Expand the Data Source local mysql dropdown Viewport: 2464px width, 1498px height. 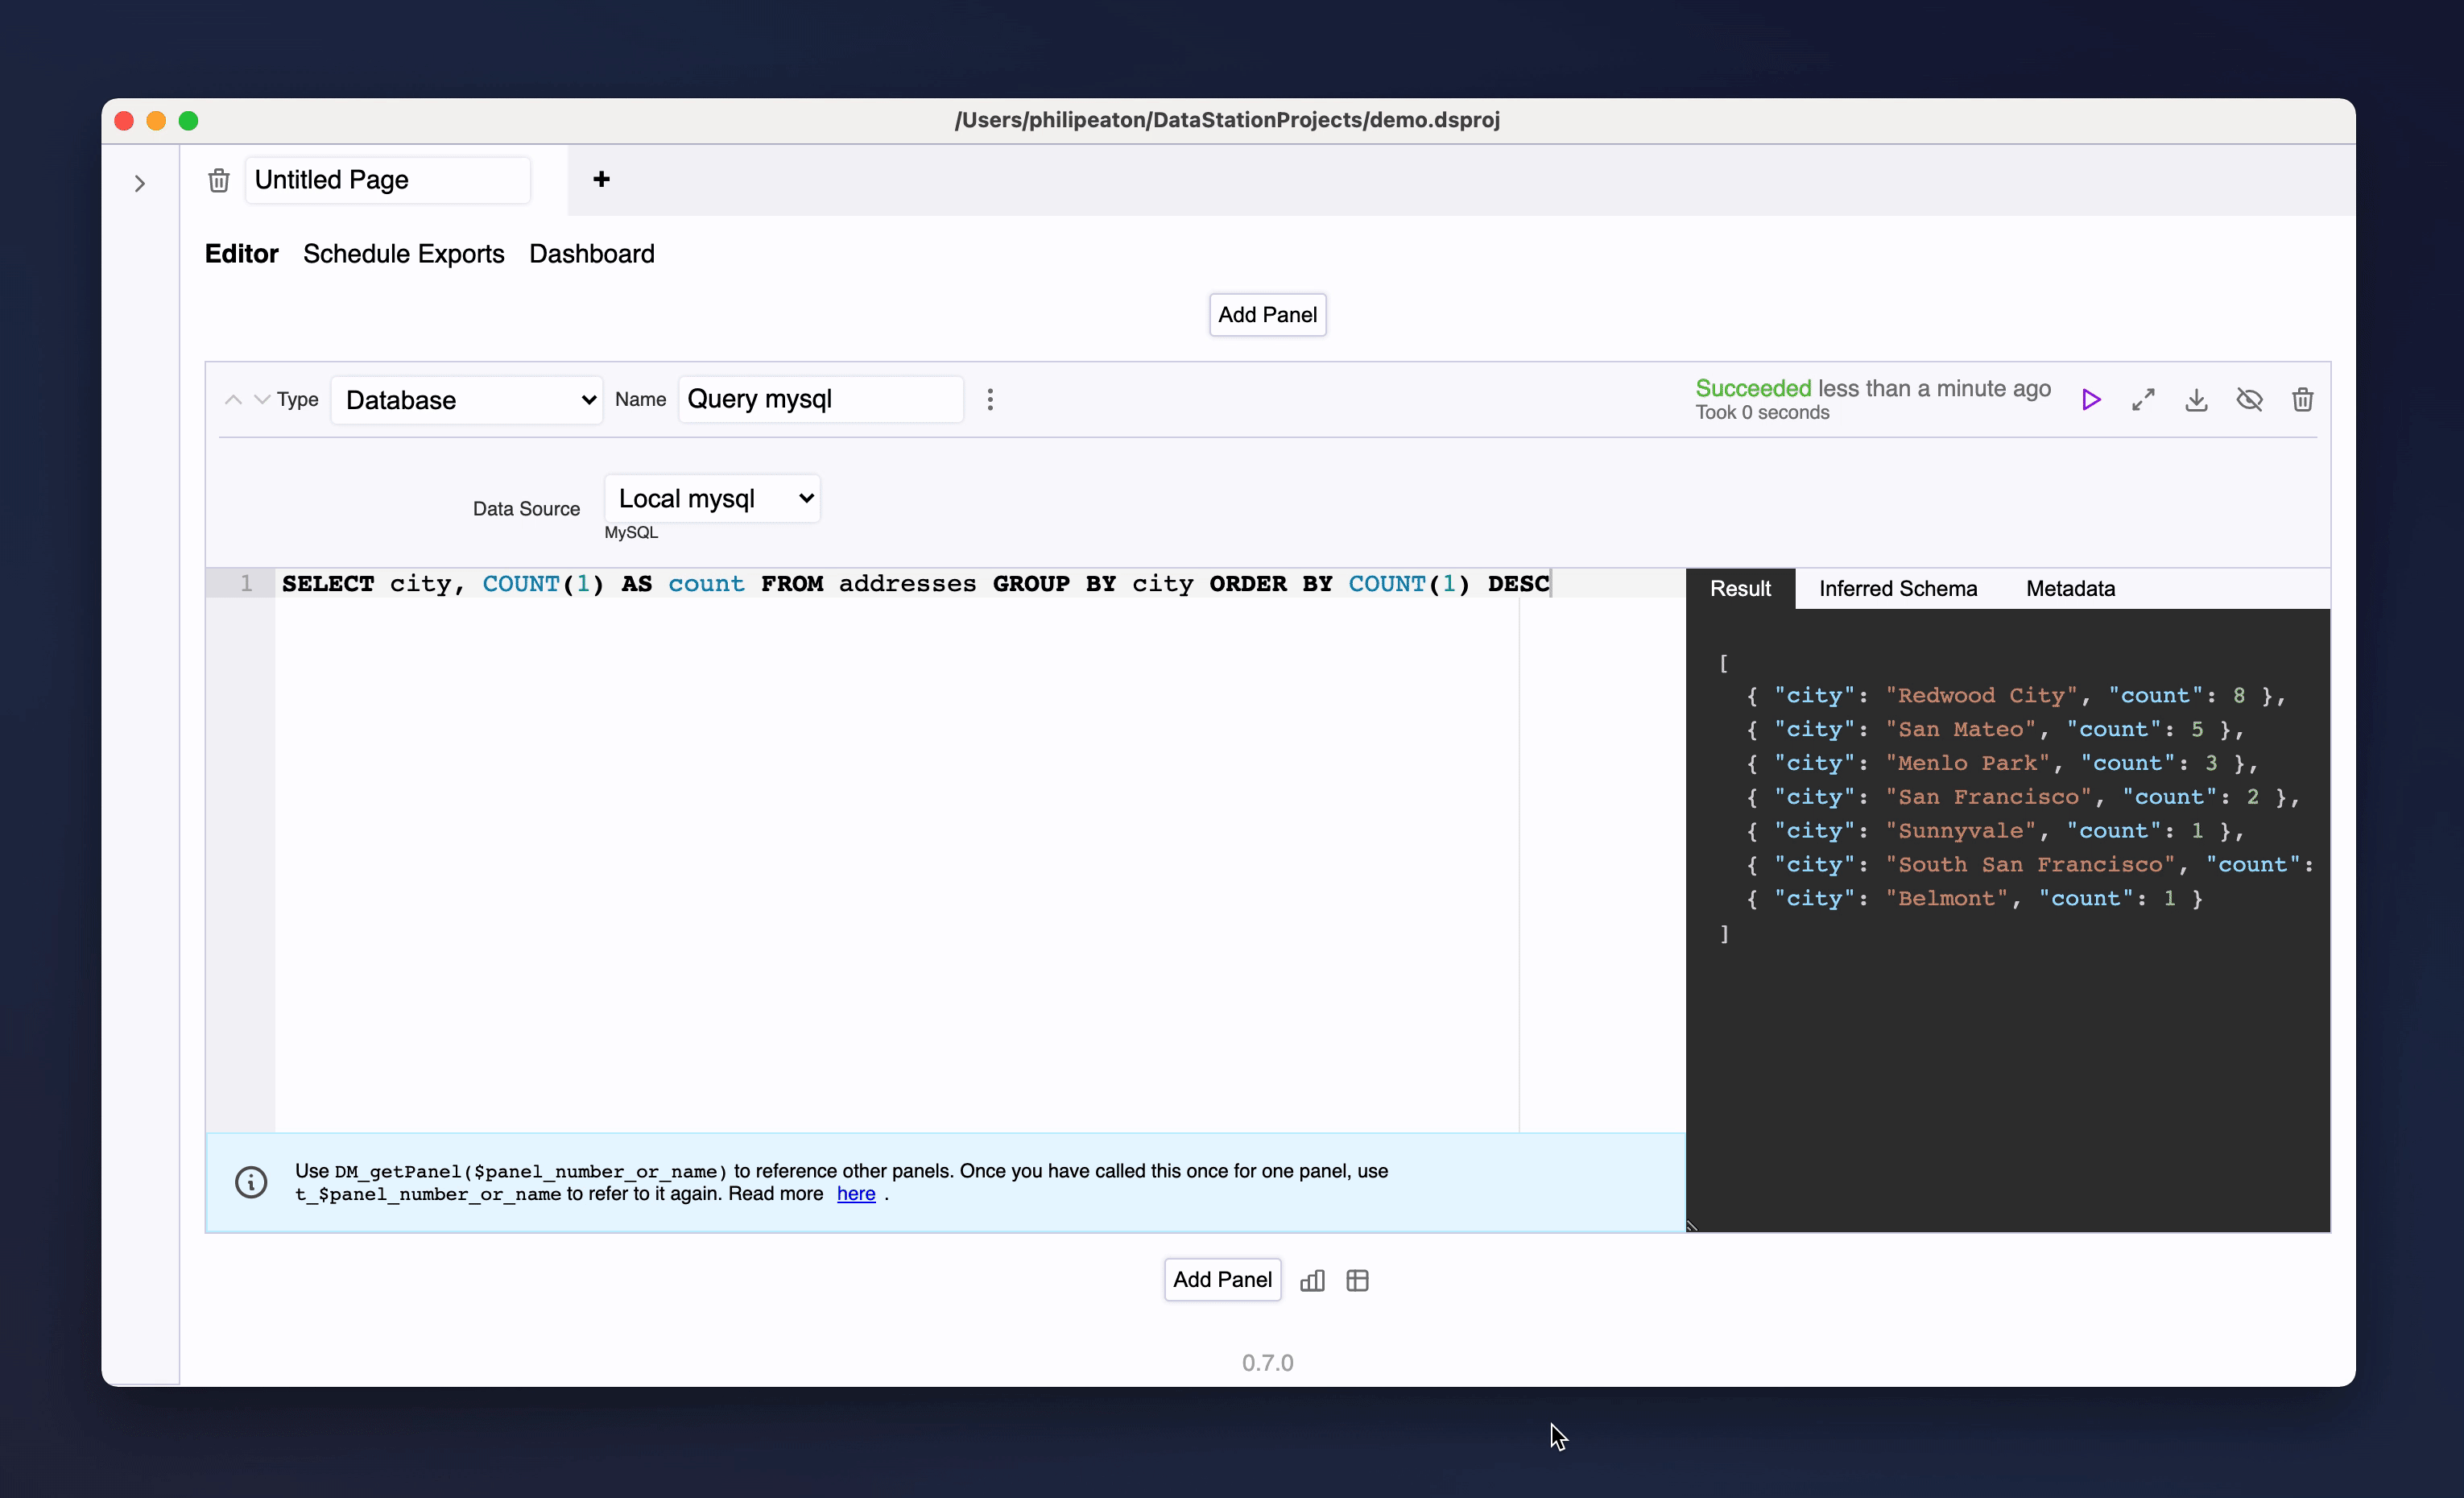click(x=713, y=499)
